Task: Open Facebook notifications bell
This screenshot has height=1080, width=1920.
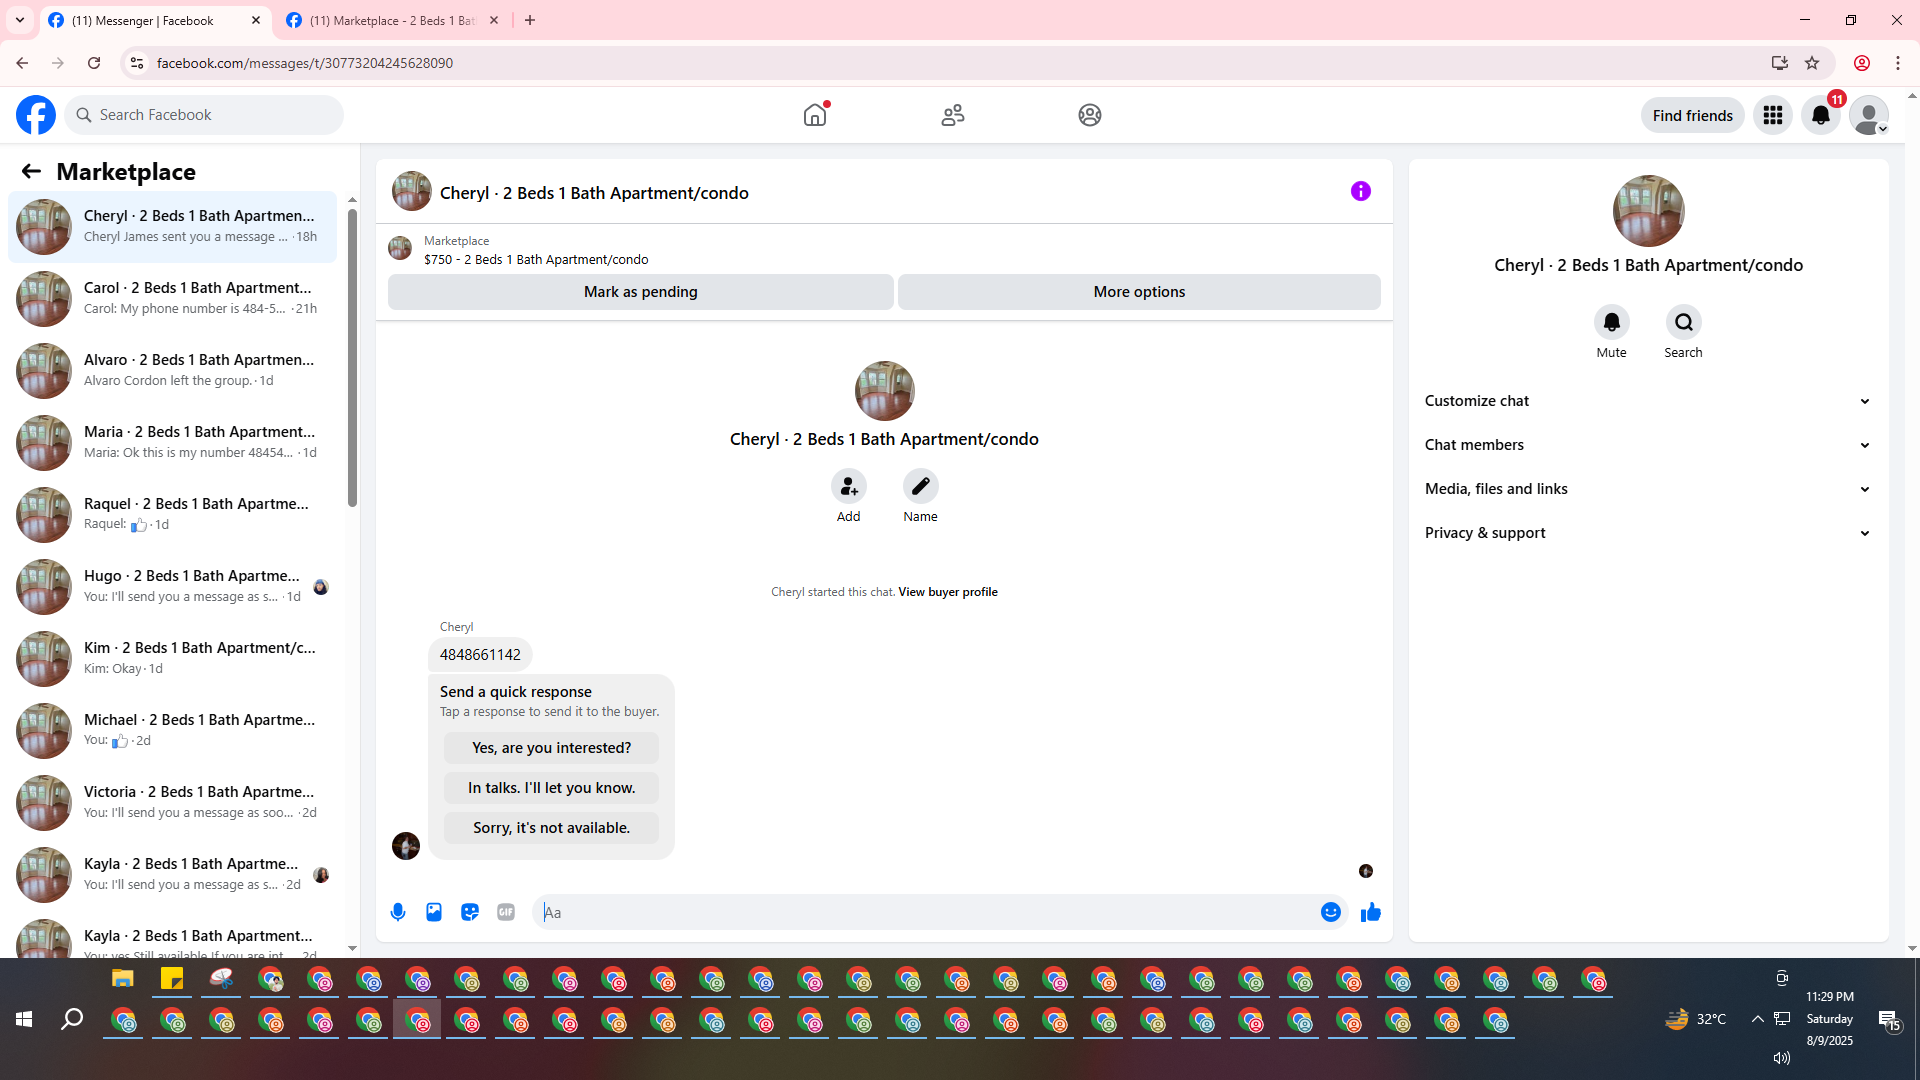Action: (1820, 115)
